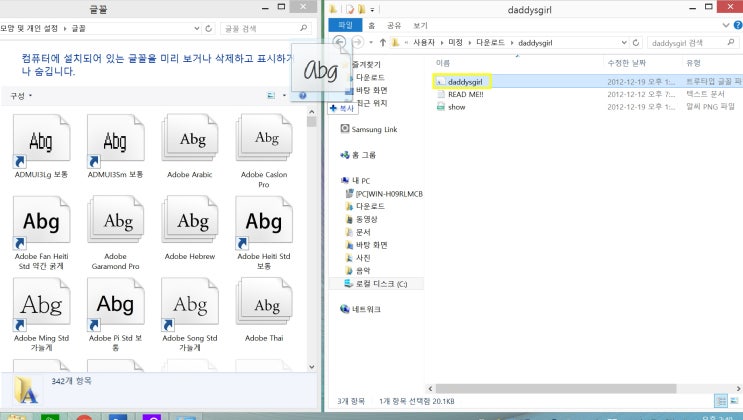Open 다운로드 under 내 PC

pyautogui.click(x=370, y=206)
